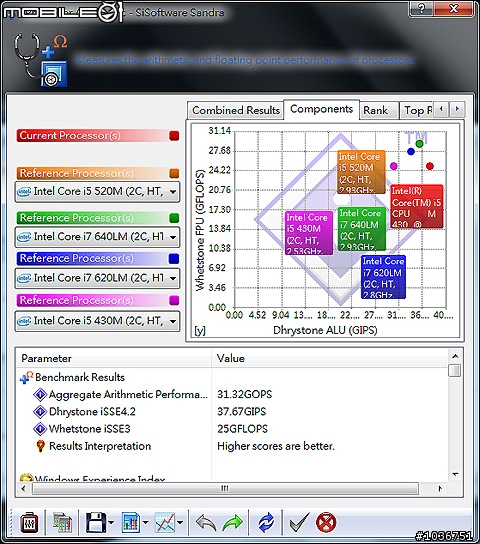Select the Results Interpretation row
The height and width of the screenshot is (544, 480).
pyautogui.click(x=93, y=446)
